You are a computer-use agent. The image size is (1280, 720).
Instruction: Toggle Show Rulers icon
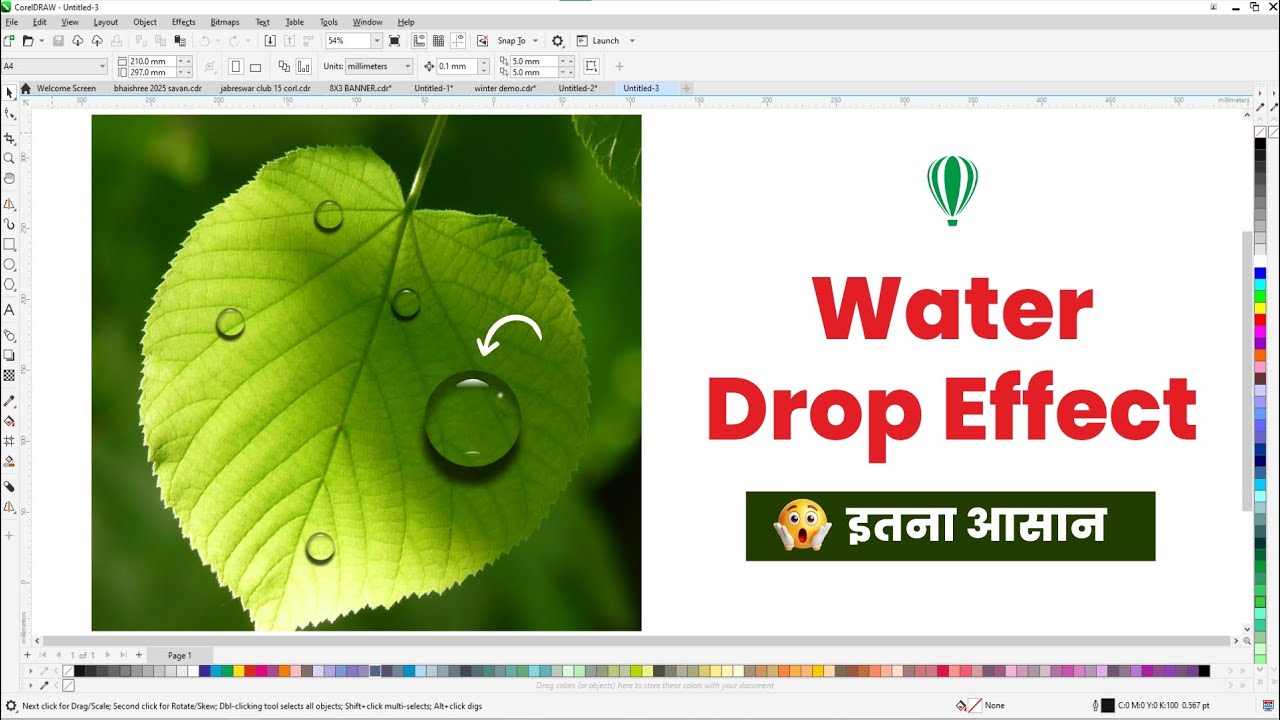[419, 41]
